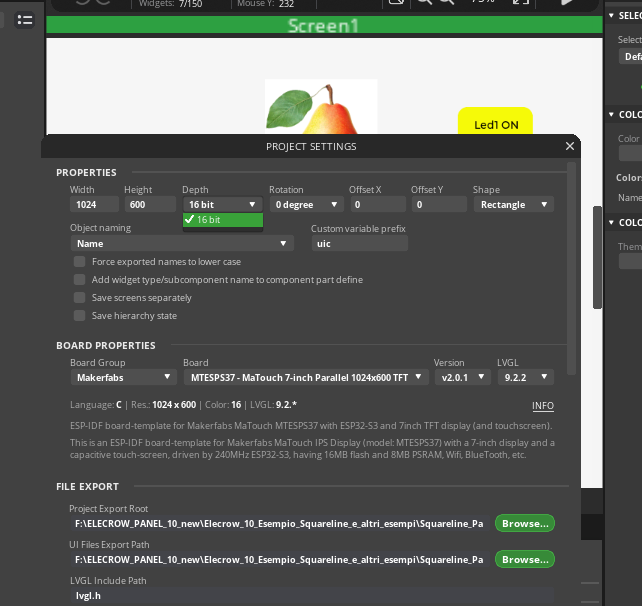Close the Project Settings dialog
The width and height of the screenshot is (642, 606).
(x=569, y=146)
